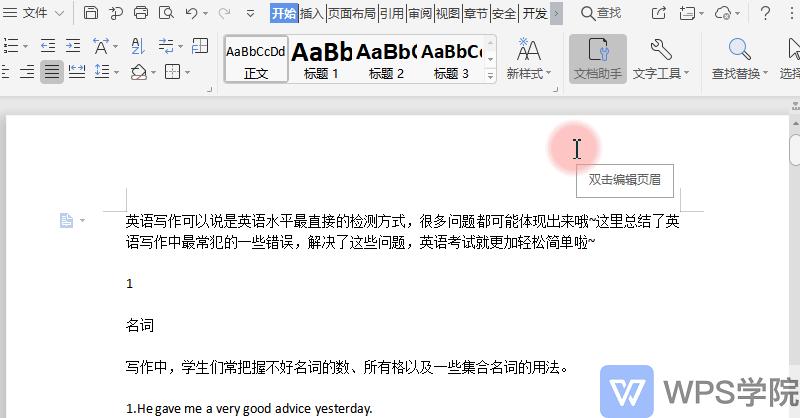The height and width of the screenshot is (418, 800).
Task: Open the styles pane dialog launcher
Action: click(556, 89)
